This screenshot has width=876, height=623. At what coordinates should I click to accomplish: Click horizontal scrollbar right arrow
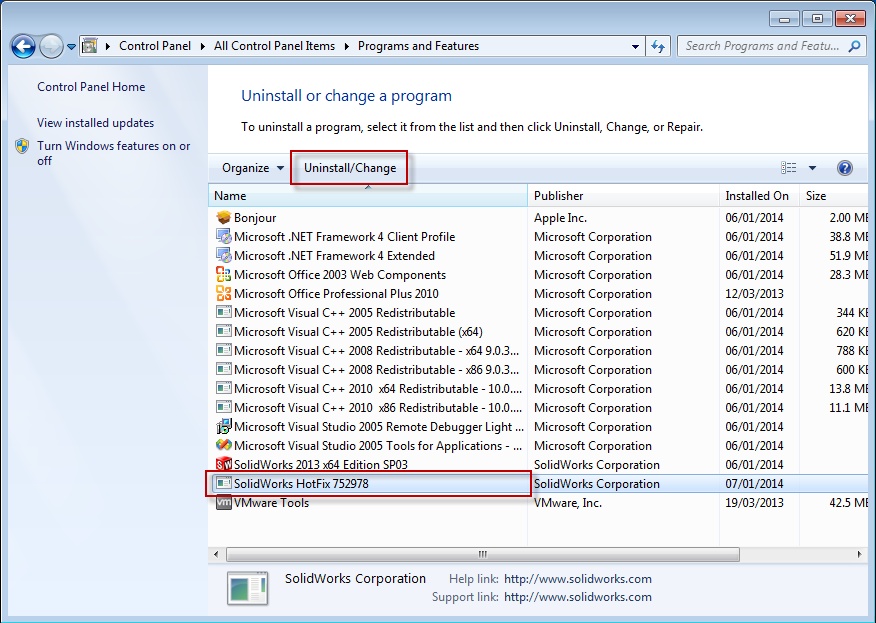[x=859, y=554]
